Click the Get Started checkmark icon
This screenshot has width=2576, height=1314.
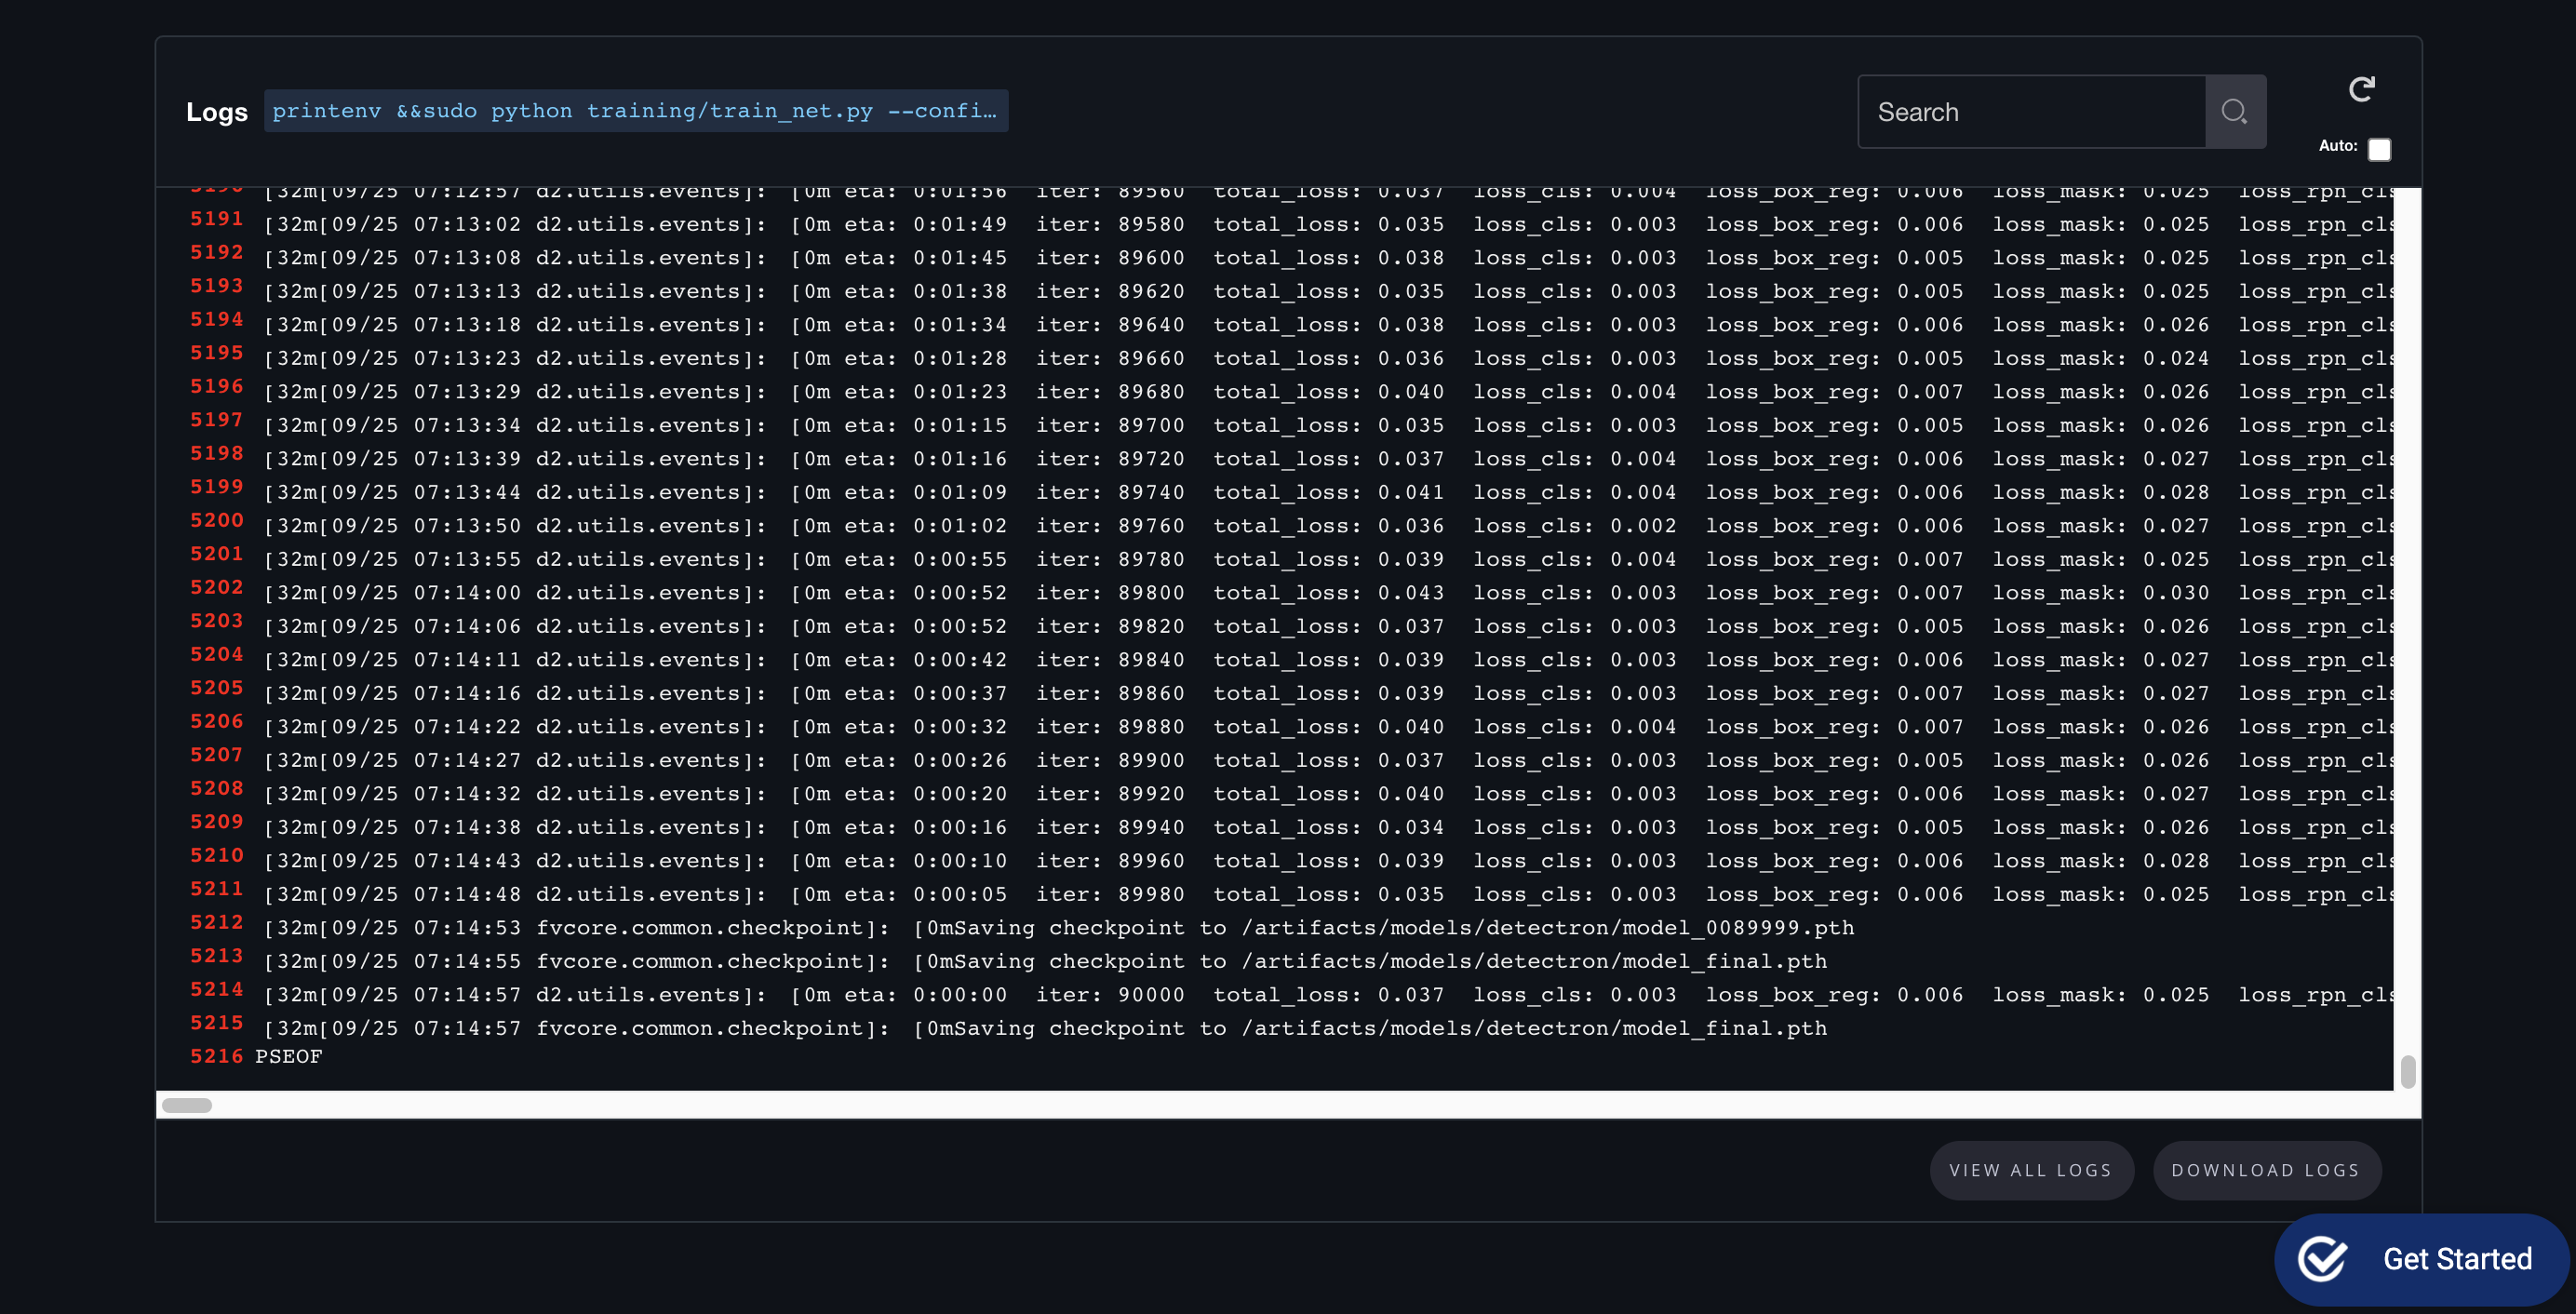(x=2322, y=1258)
